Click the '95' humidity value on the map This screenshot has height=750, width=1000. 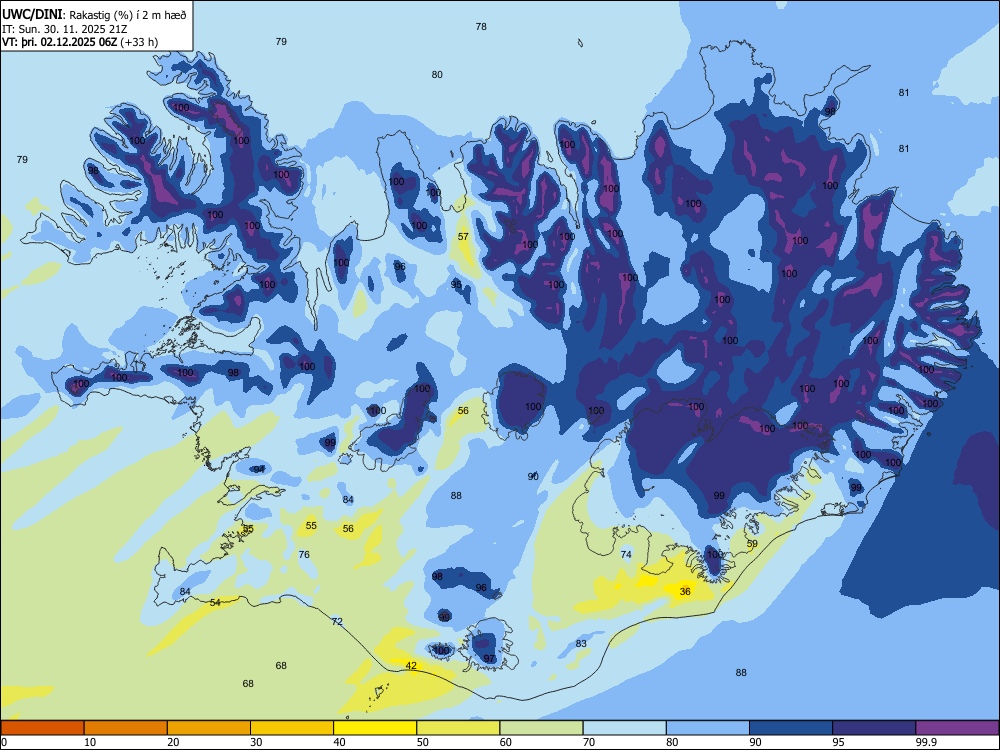pyautogui.click(x=456, y=284)
